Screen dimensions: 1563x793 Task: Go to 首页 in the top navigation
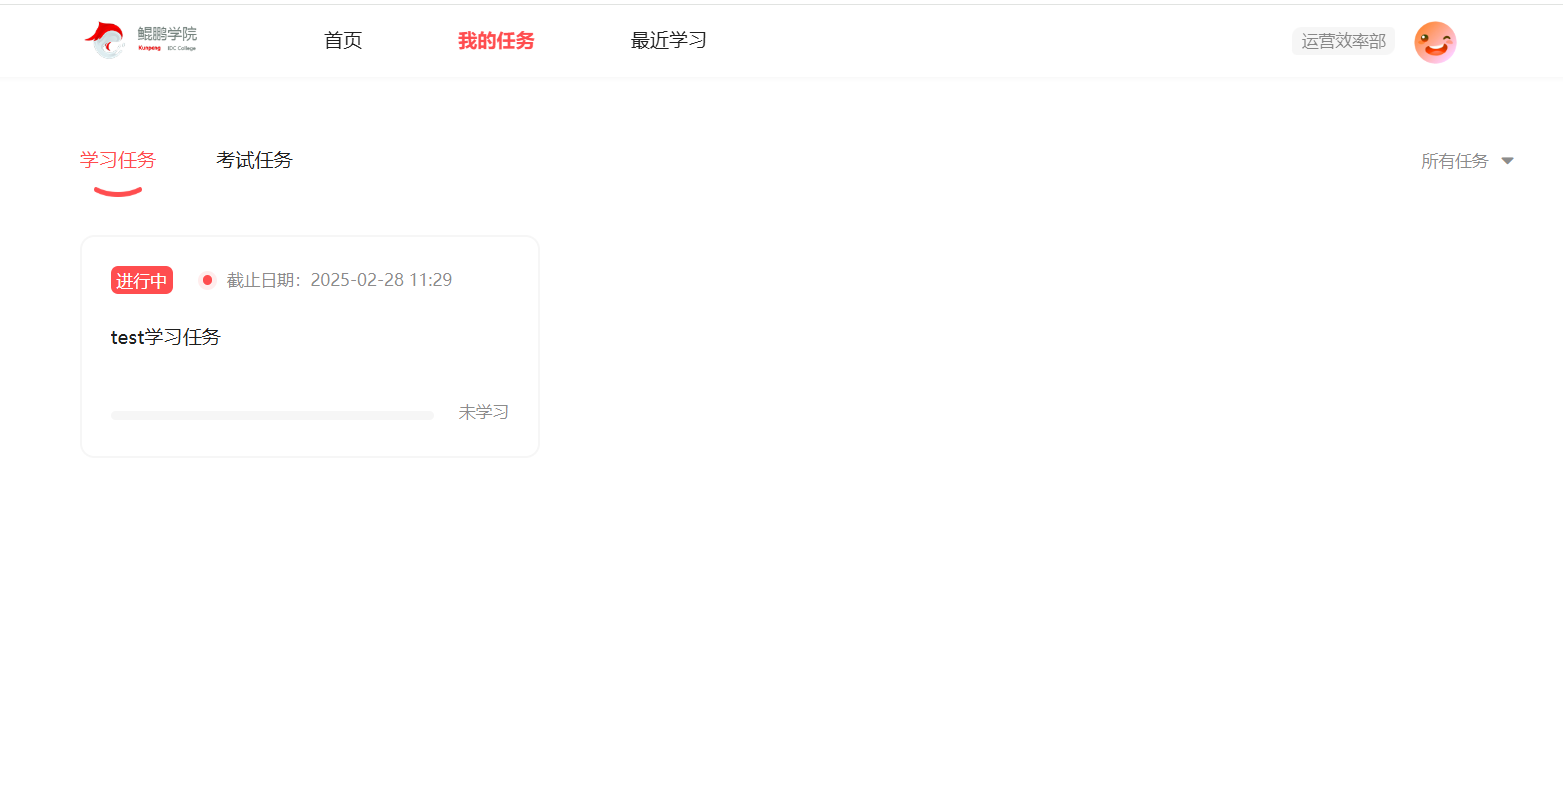pyautogui.click(x=343, y=40)
